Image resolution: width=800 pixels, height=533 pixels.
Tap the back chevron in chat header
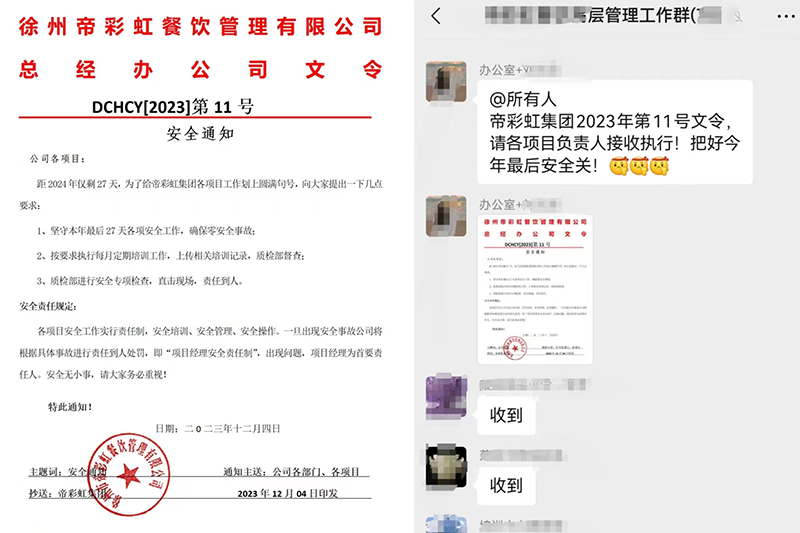click(435, 17)
